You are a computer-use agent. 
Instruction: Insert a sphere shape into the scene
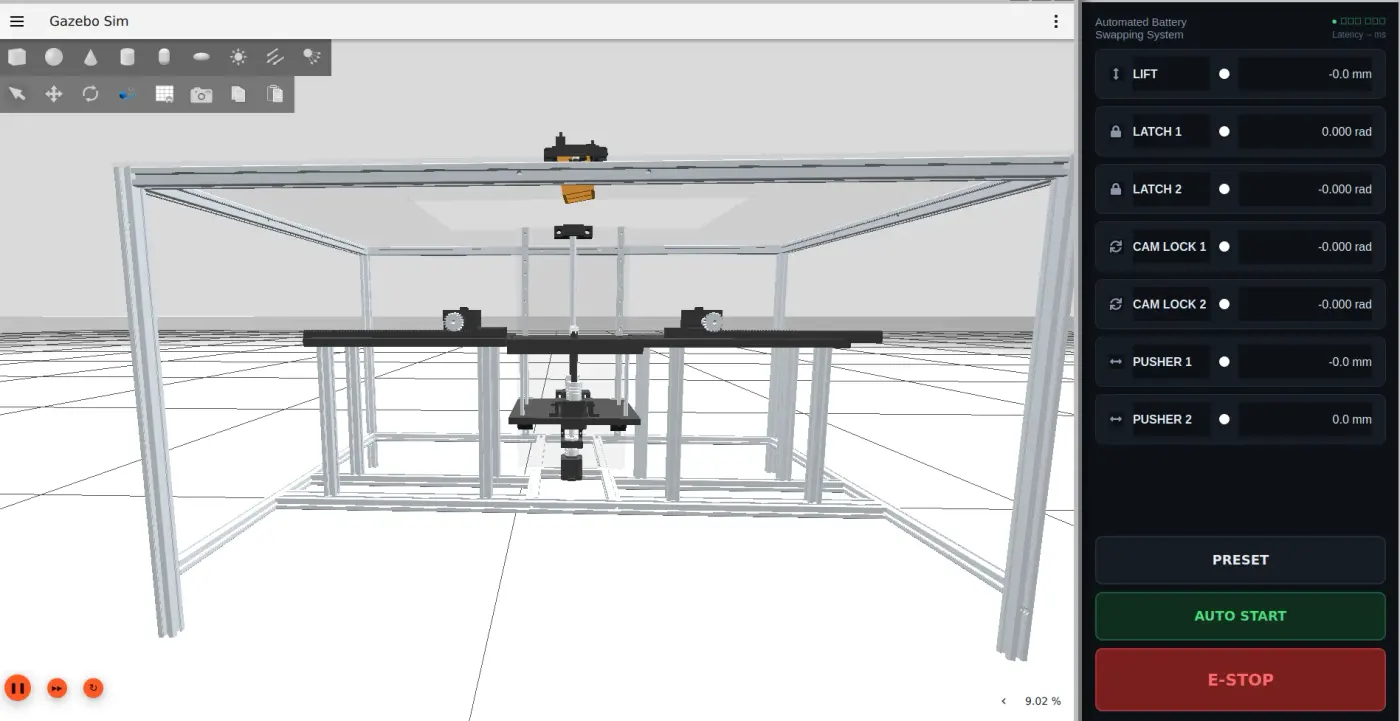[54, 57]
